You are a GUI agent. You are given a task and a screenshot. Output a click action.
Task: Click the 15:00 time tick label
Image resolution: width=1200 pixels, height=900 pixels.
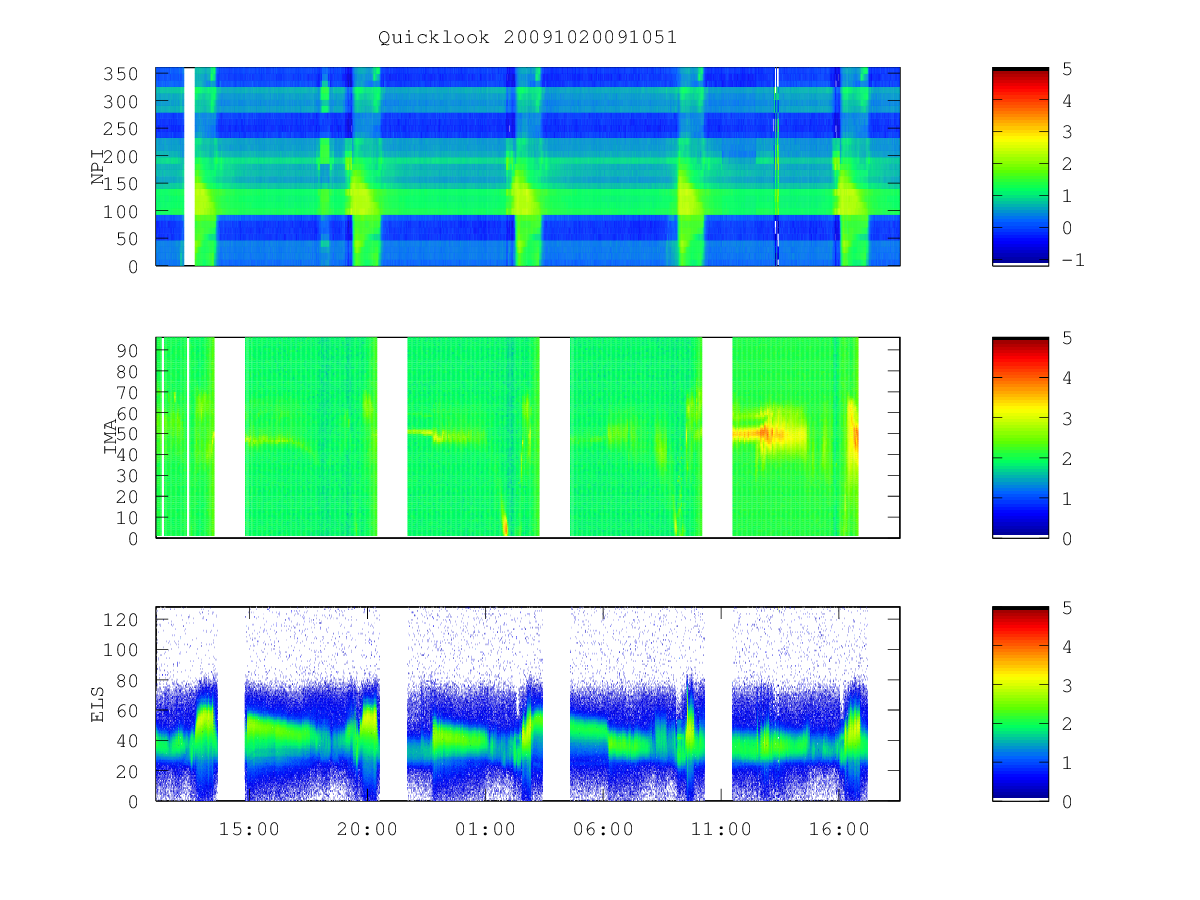tap(249, 829)
